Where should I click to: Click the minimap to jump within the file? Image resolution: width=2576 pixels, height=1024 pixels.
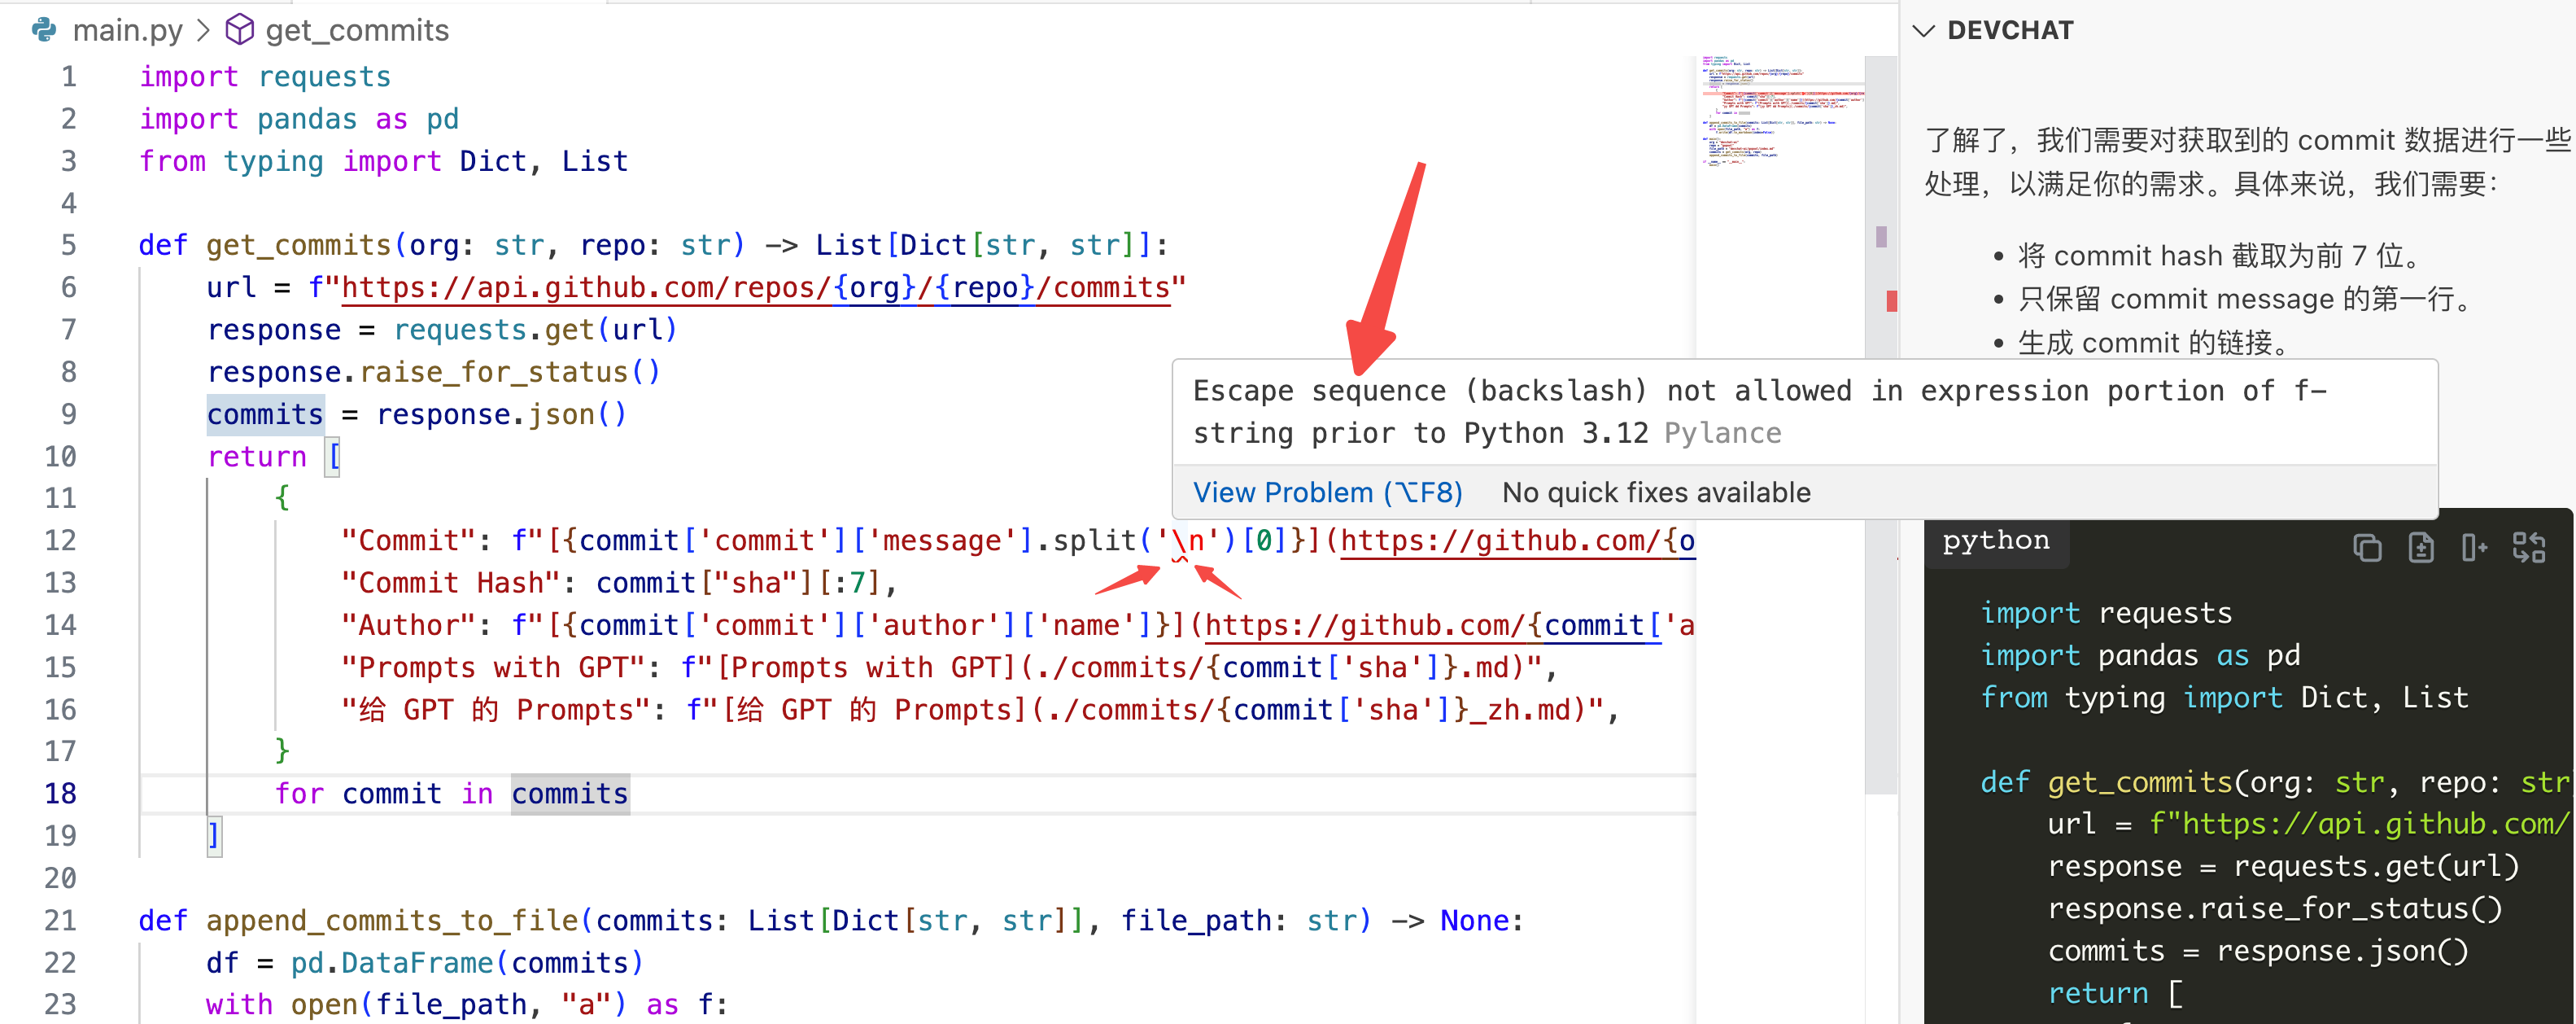pos(1782,110)
